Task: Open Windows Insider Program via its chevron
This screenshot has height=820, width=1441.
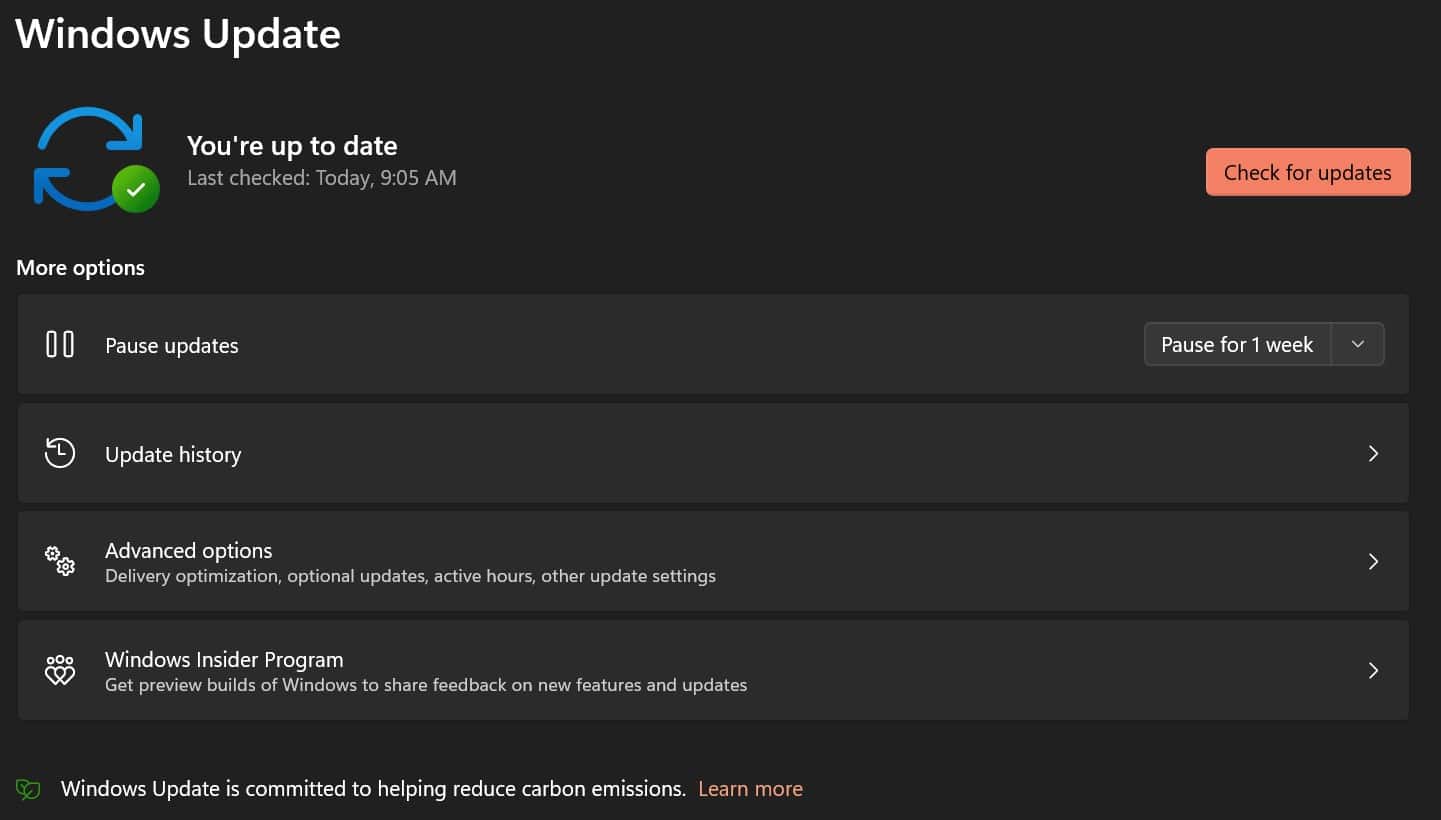Action: (x=1373, y=671)
